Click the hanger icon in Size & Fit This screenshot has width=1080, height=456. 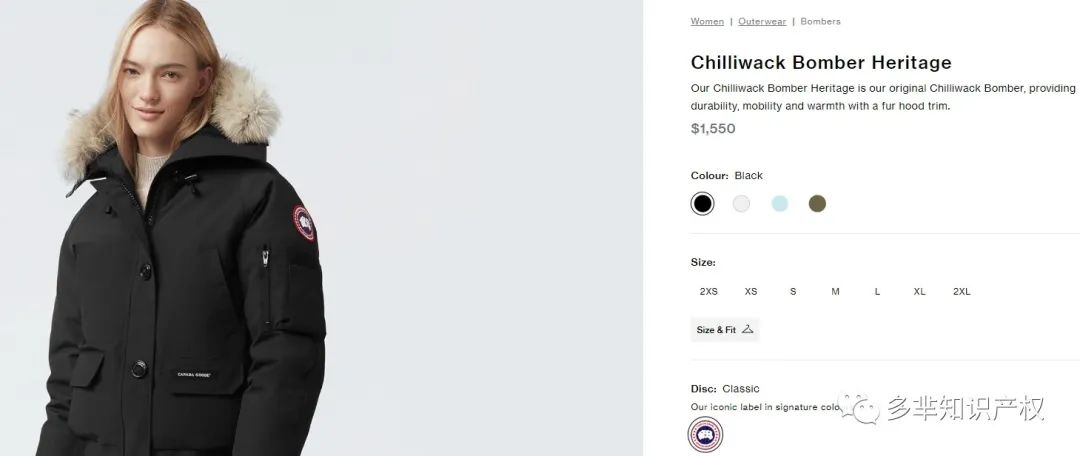coord(747,329)
